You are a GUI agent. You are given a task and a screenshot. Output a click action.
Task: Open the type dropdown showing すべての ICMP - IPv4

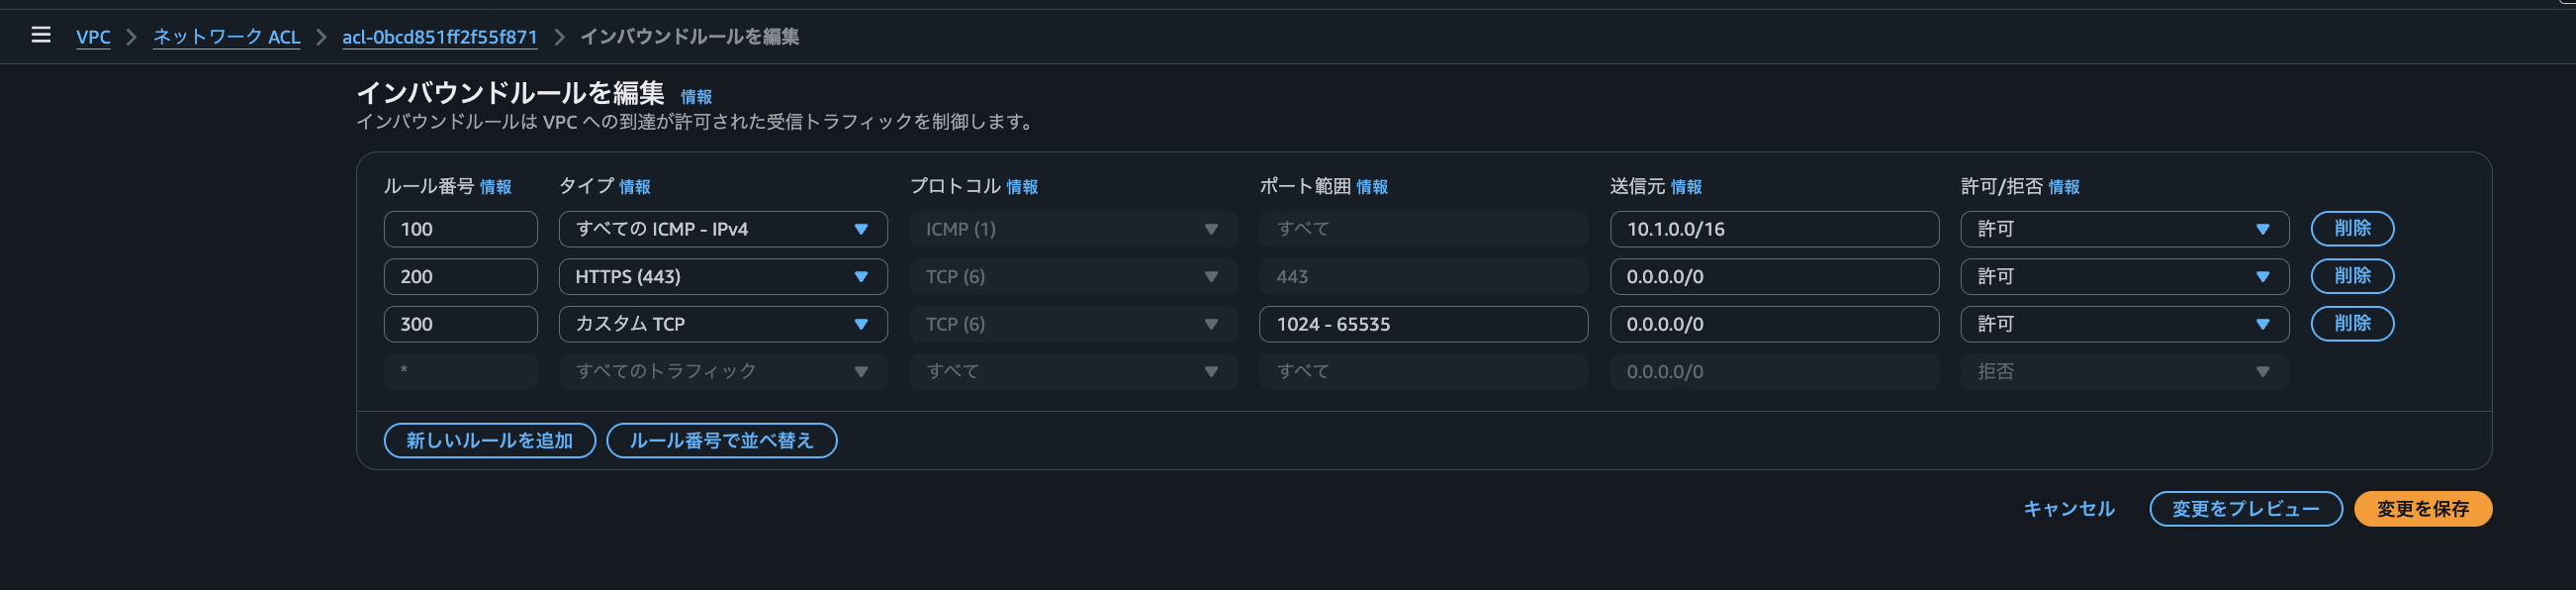pos(722,228)
